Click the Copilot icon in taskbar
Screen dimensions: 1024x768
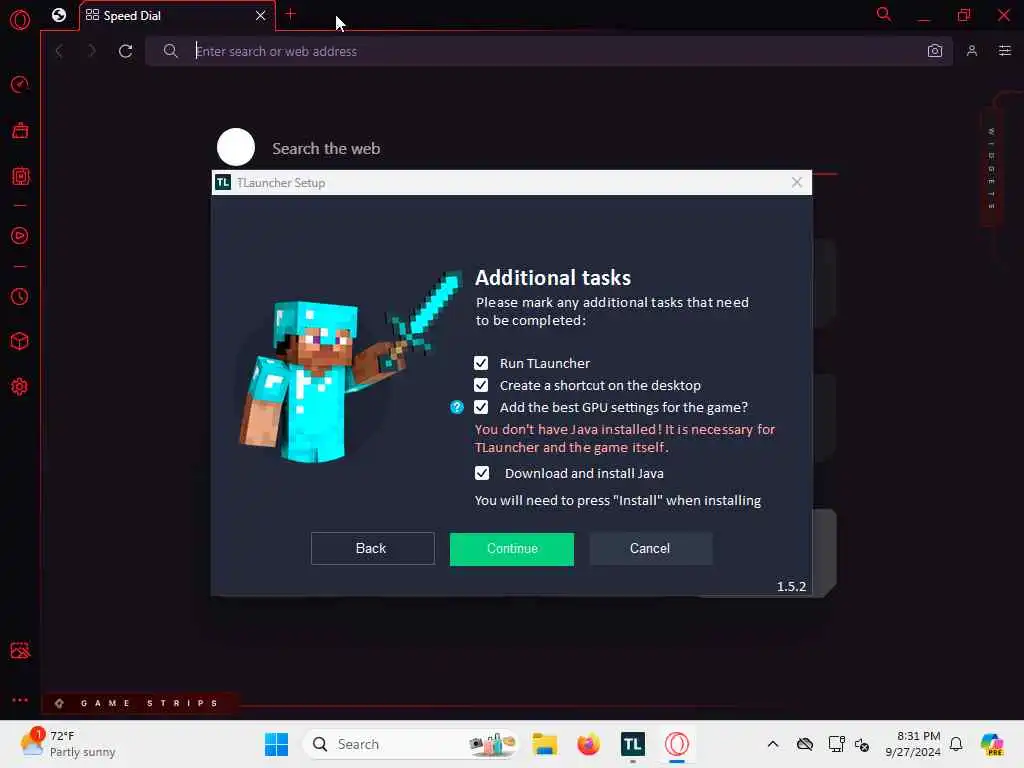pos(992,744)
